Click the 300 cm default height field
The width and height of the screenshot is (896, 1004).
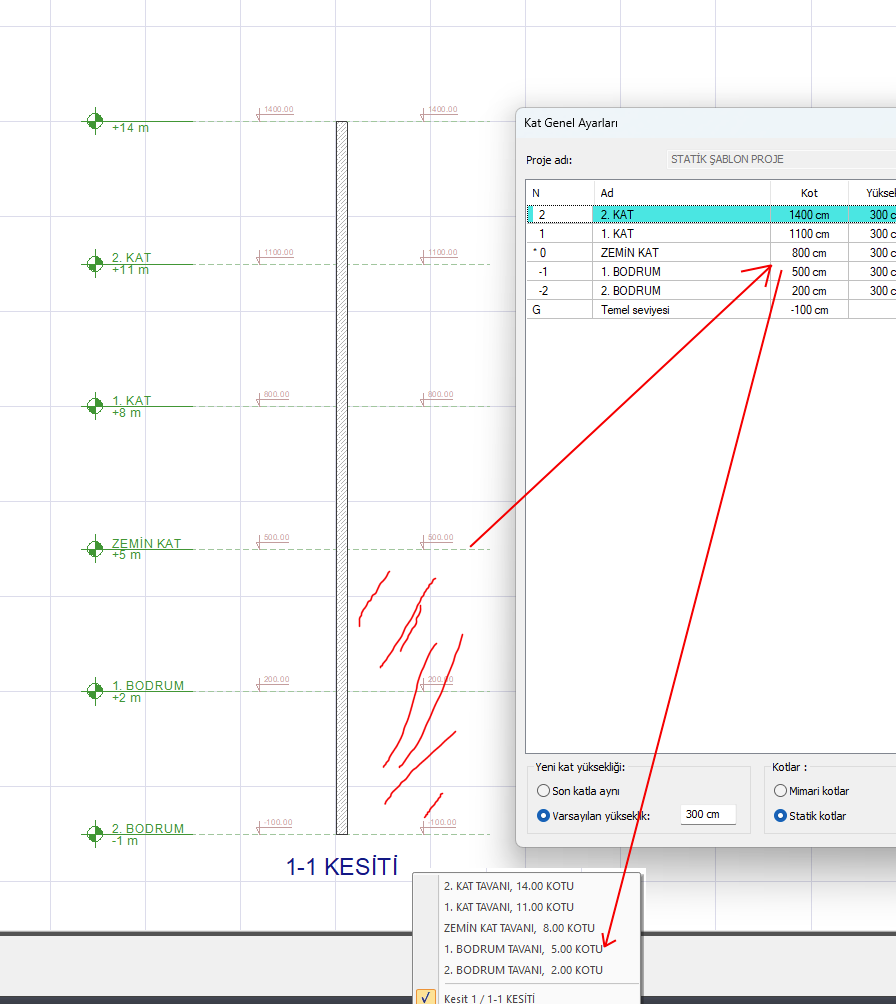pyautogui.click(x=707, y=815)
